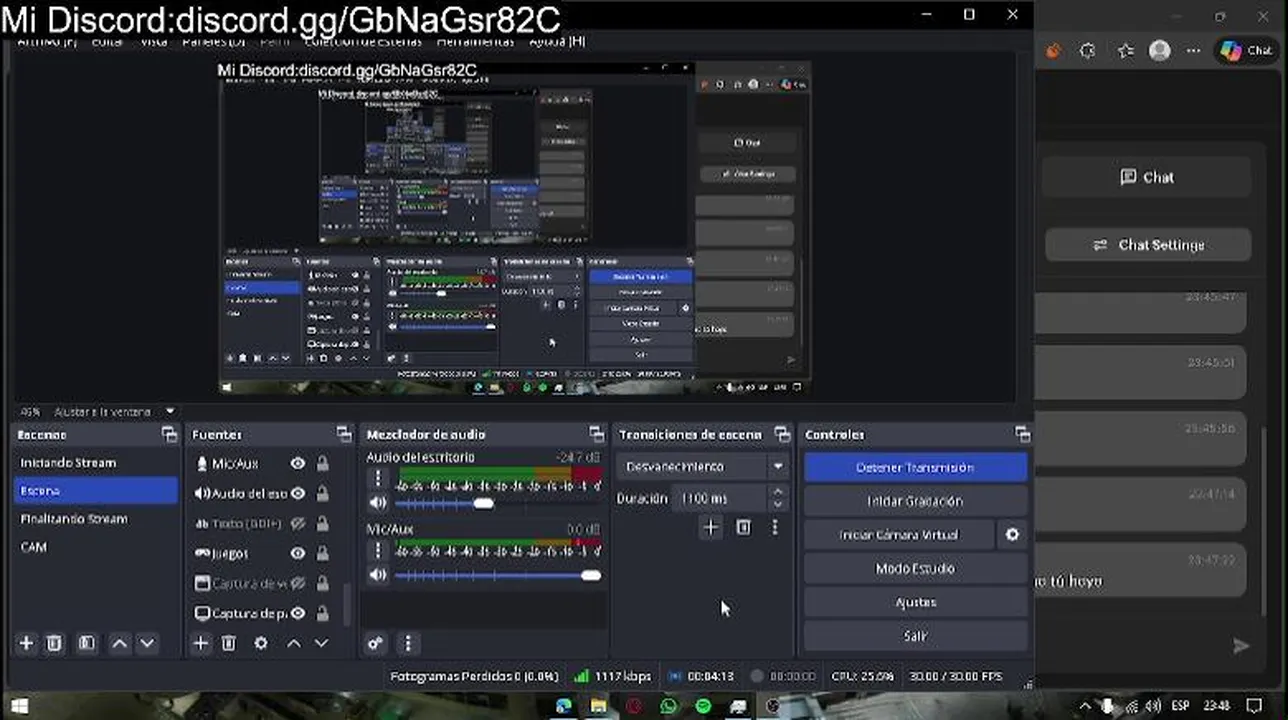1288x720 pixels.
Task: Move scene down in Escenas panel
Action: tap(147, 643)
